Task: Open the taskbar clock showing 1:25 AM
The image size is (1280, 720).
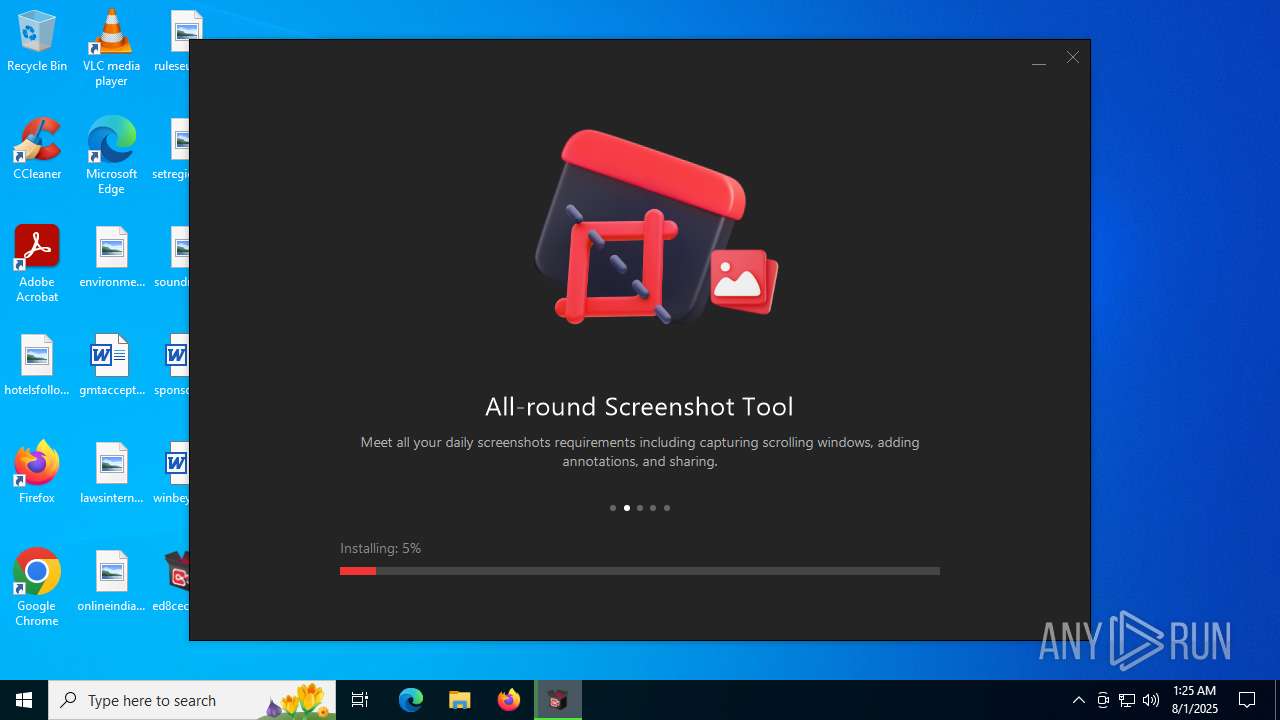Action: click(1195, 700)
